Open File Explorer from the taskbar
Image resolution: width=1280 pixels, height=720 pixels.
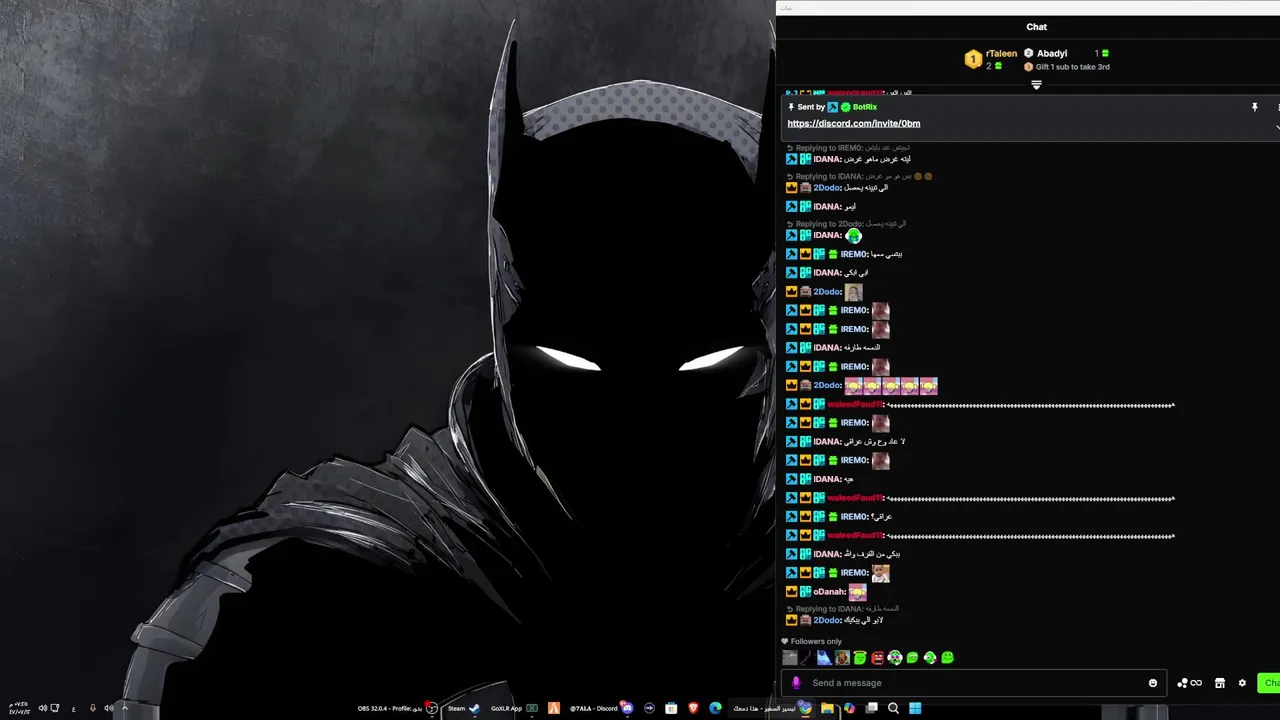pos(827,708)
